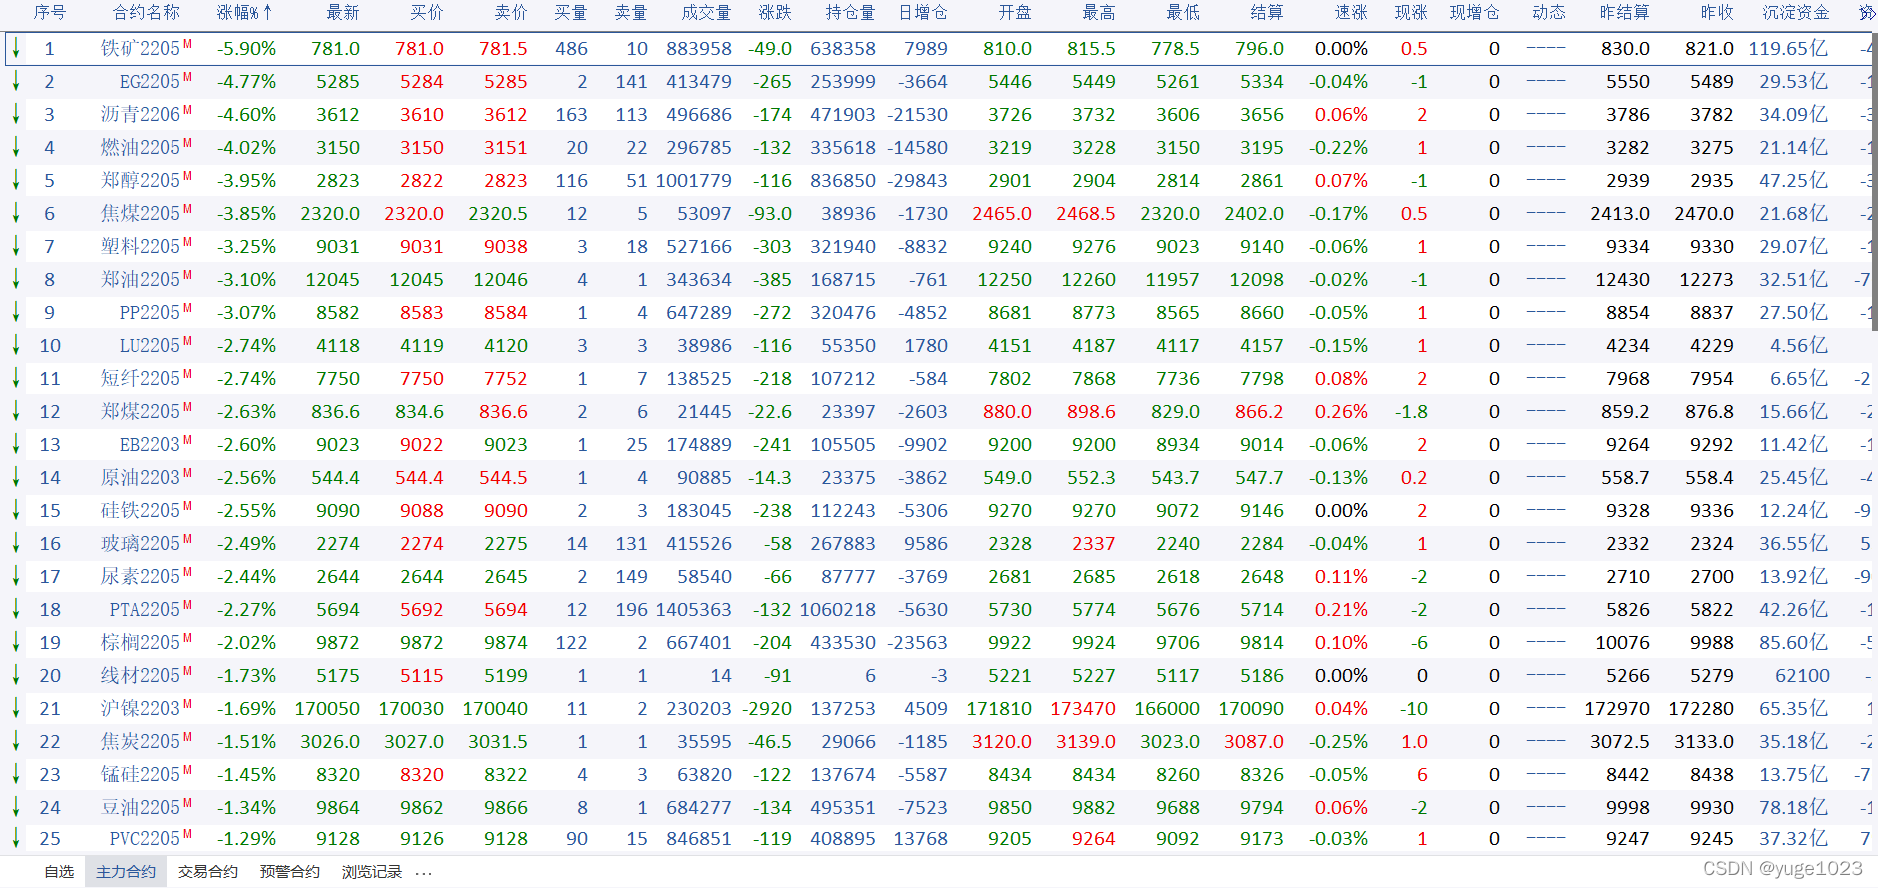Click the red M marker beside 玻璃2205
Viewport: 1878px width, 888px height.
[x=188, y=538]
